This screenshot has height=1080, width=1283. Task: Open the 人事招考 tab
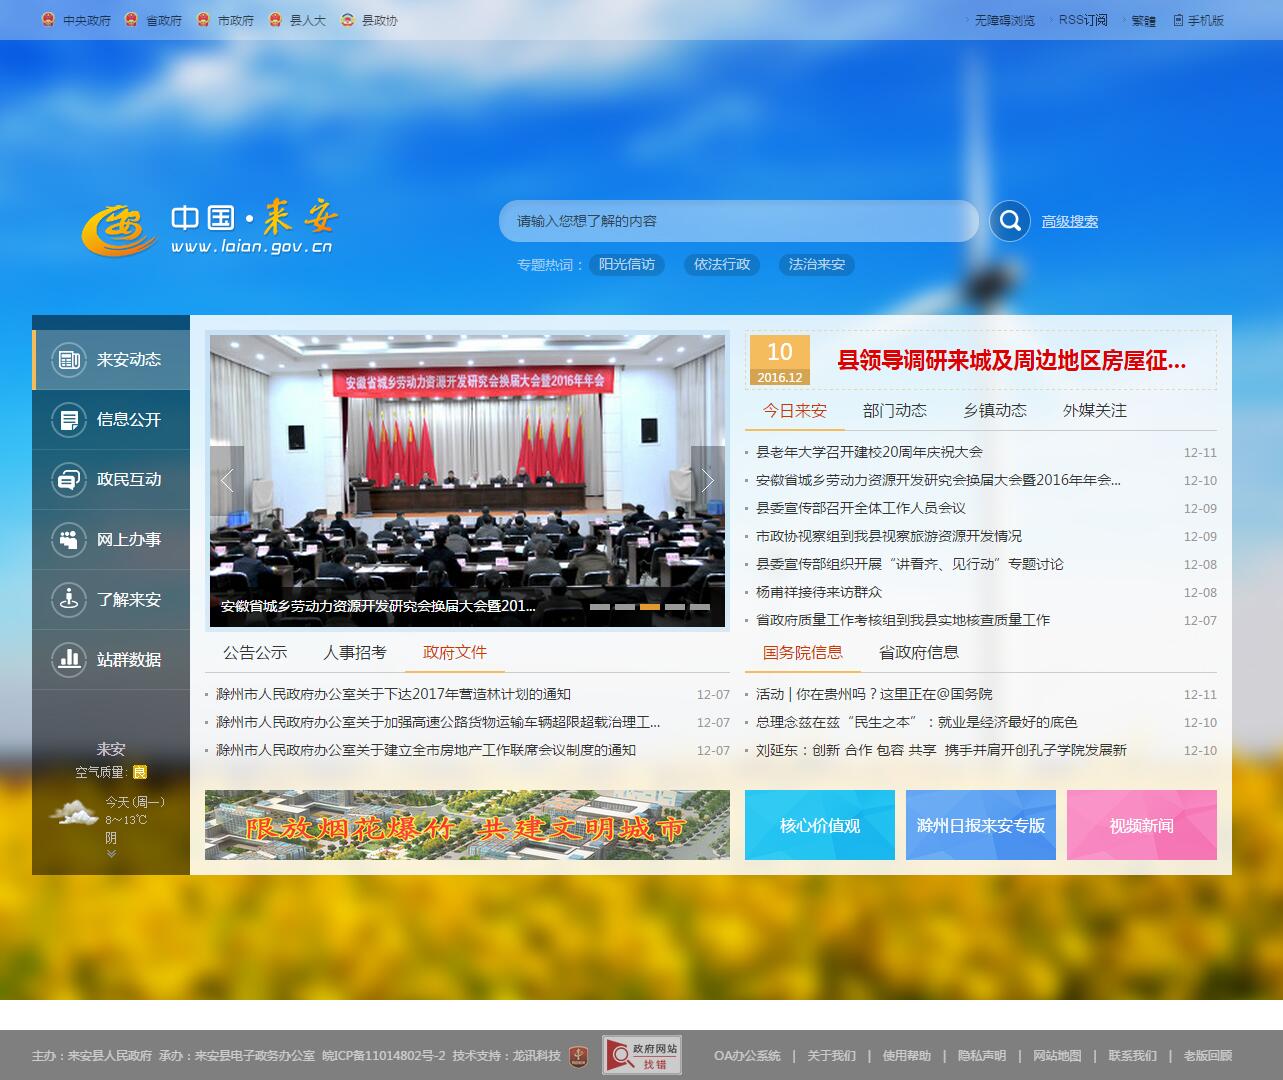click(355, 653)
